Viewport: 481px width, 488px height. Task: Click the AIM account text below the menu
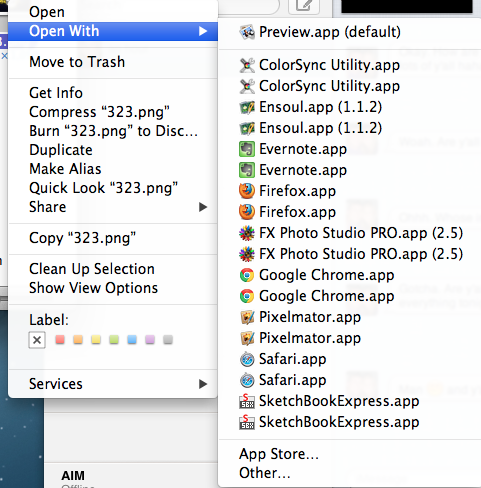(73, 476)
